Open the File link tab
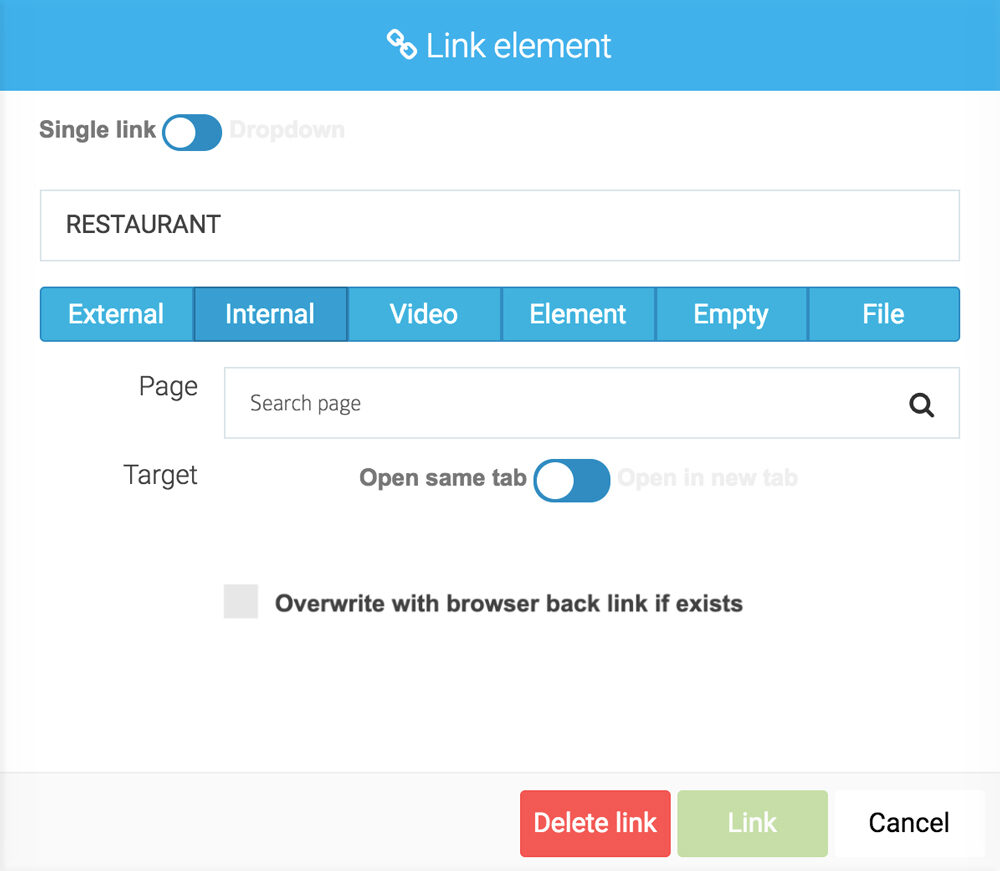 coord(884,313)
